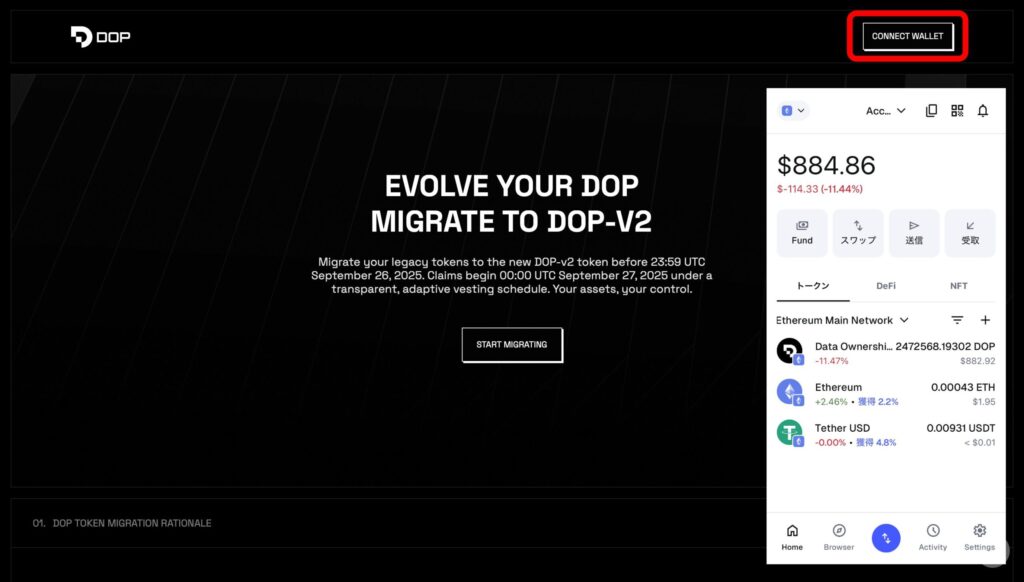Click the $882.92 DOP value text

coord(978,361)
